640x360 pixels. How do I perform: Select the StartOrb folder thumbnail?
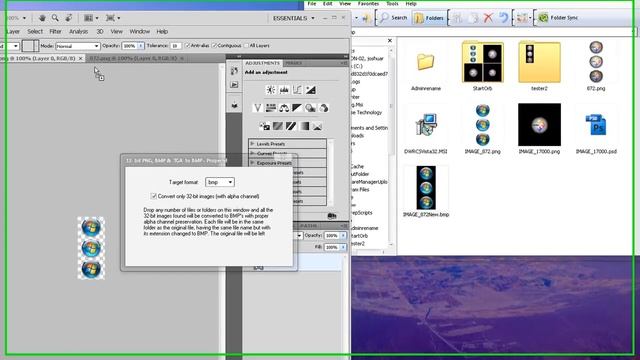(482, 62)
